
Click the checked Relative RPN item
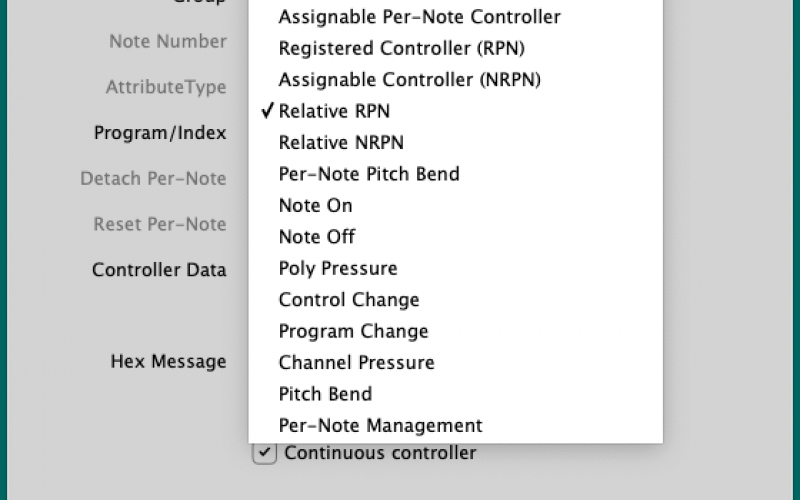pos(334,111)
